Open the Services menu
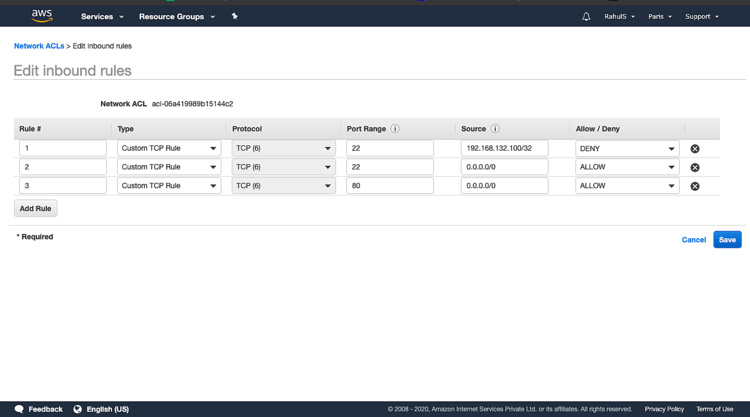This screenshot has width=750, height=417. [x=102, y=16]
